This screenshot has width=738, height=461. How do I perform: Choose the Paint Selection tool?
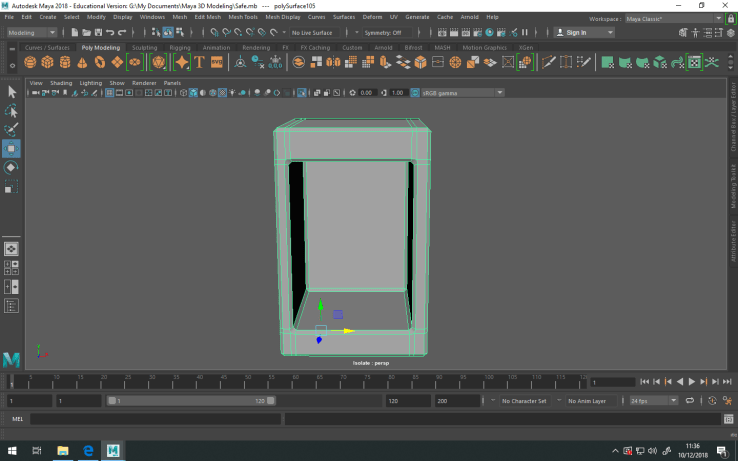pos(11,130)
